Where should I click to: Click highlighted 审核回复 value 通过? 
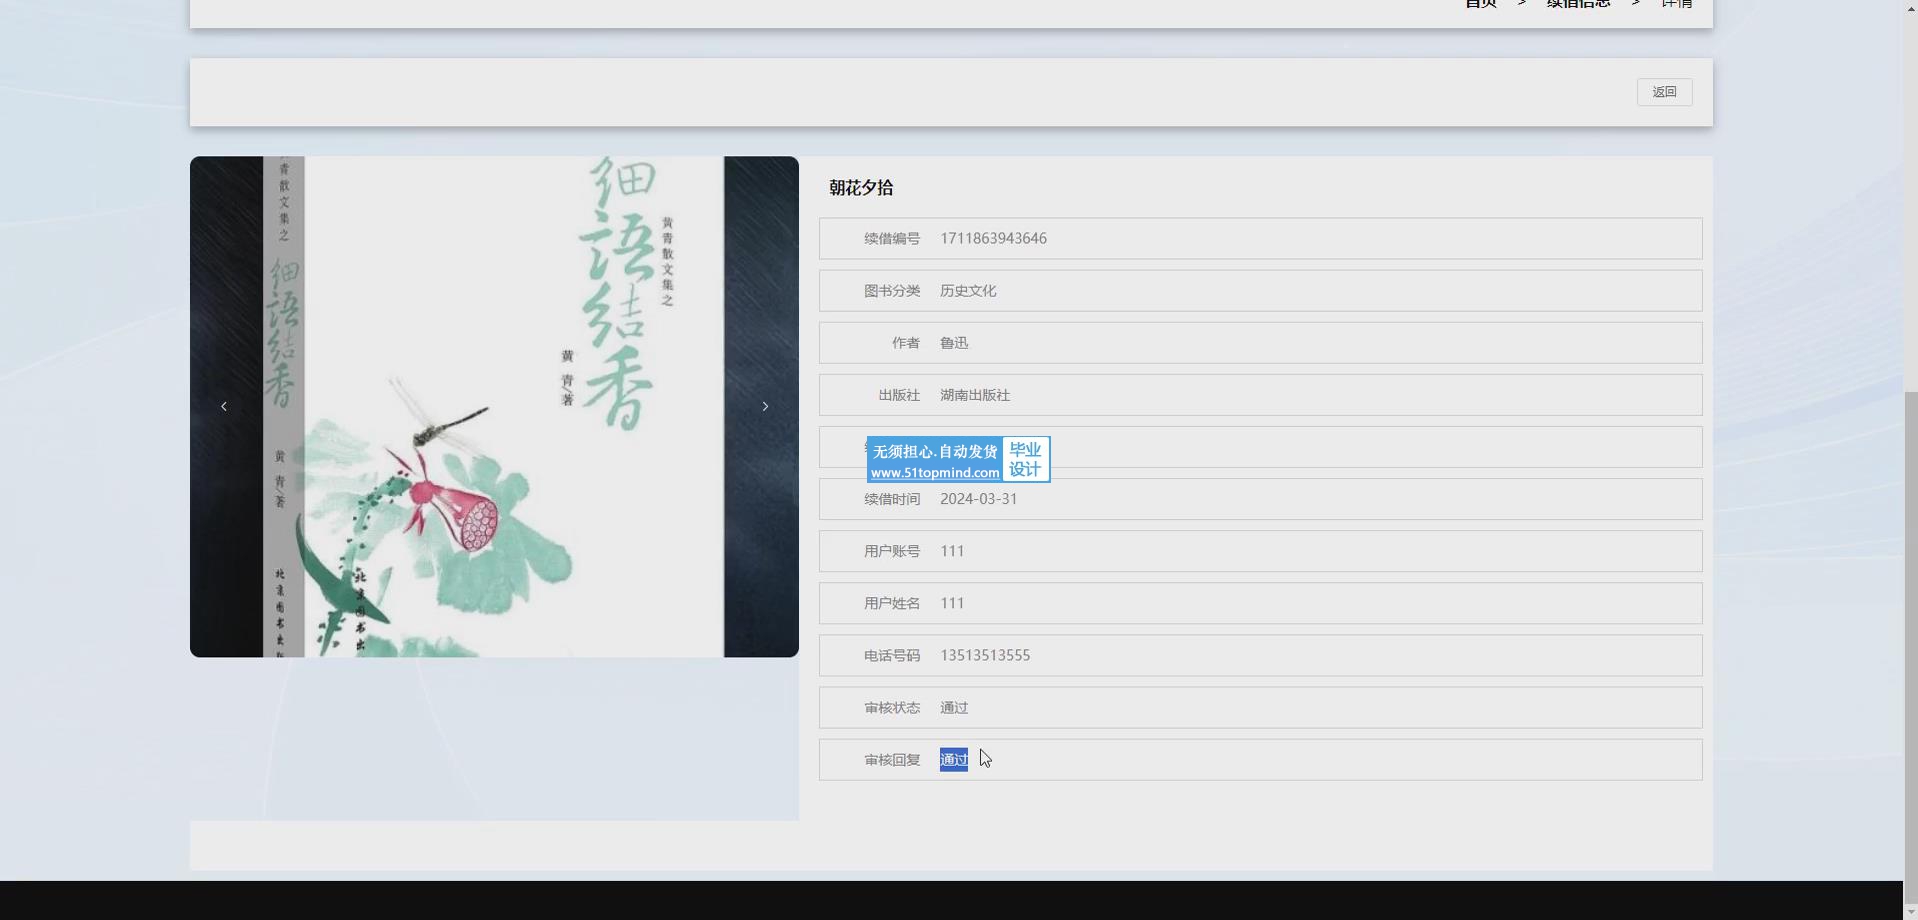pyautogui.click(x=954, y=760)
